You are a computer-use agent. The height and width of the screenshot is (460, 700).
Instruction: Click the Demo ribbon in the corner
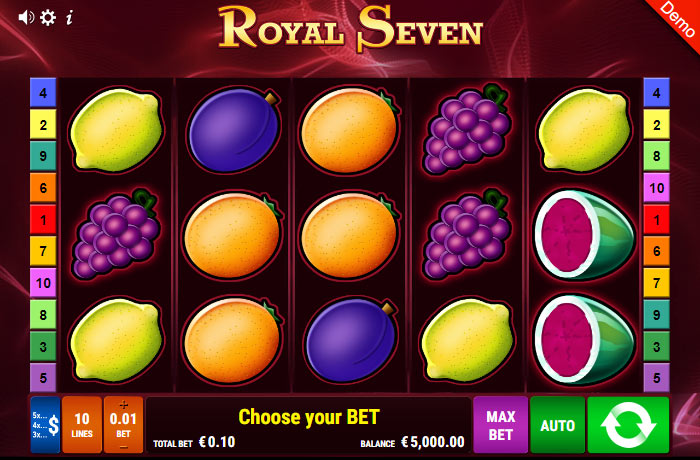[x=675, y=20]
